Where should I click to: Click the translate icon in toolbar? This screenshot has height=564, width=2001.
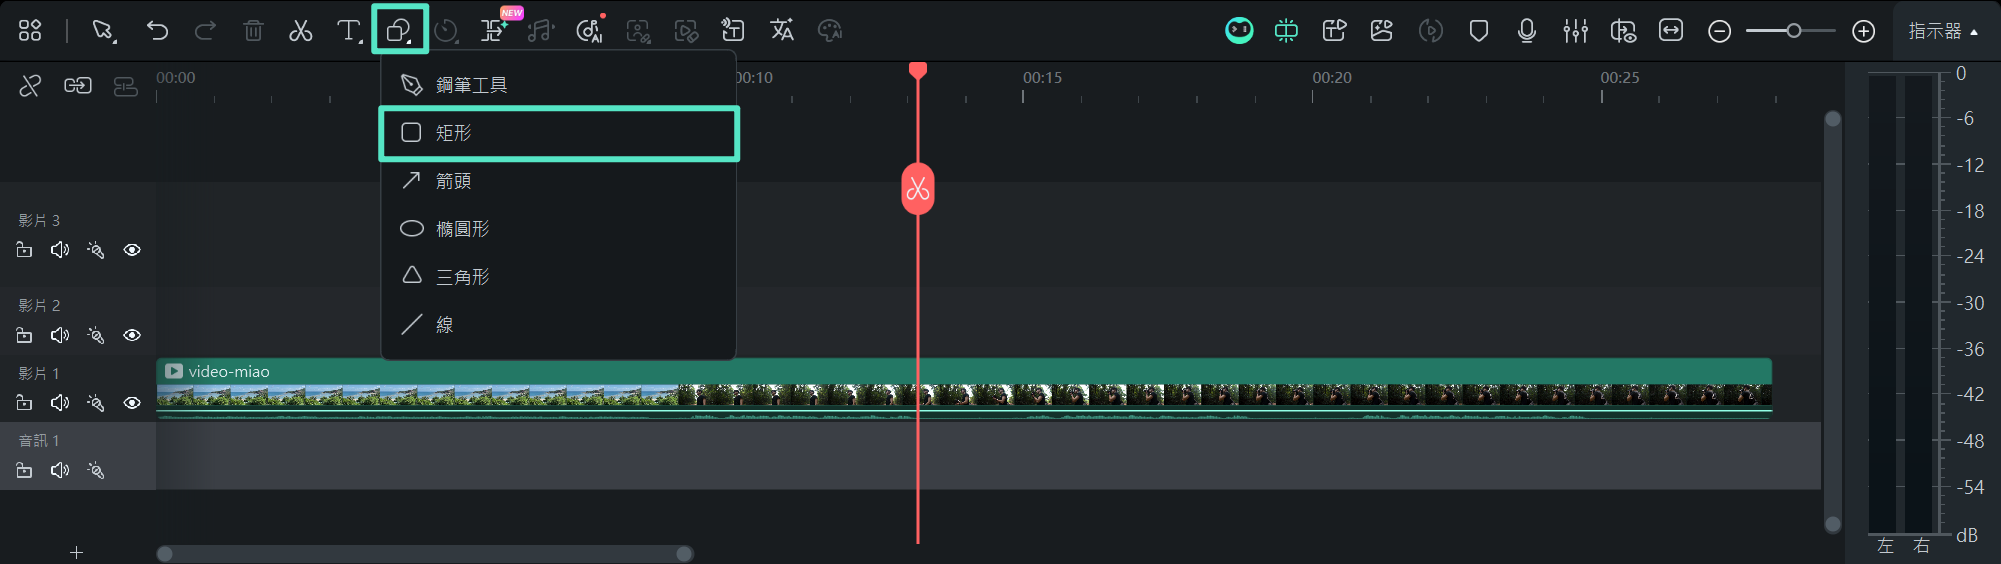click(x=782, y=31)
